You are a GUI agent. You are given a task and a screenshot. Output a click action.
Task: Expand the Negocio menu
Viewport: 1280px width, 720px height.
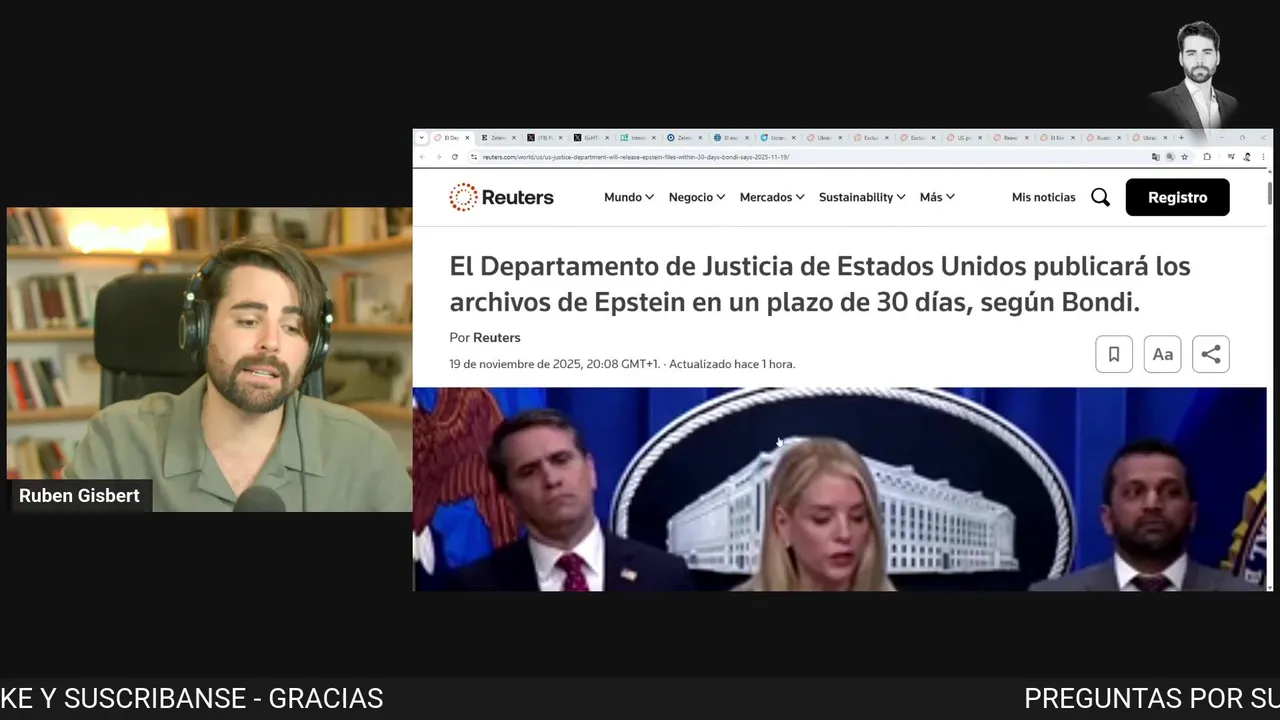[x=697, y=197]
